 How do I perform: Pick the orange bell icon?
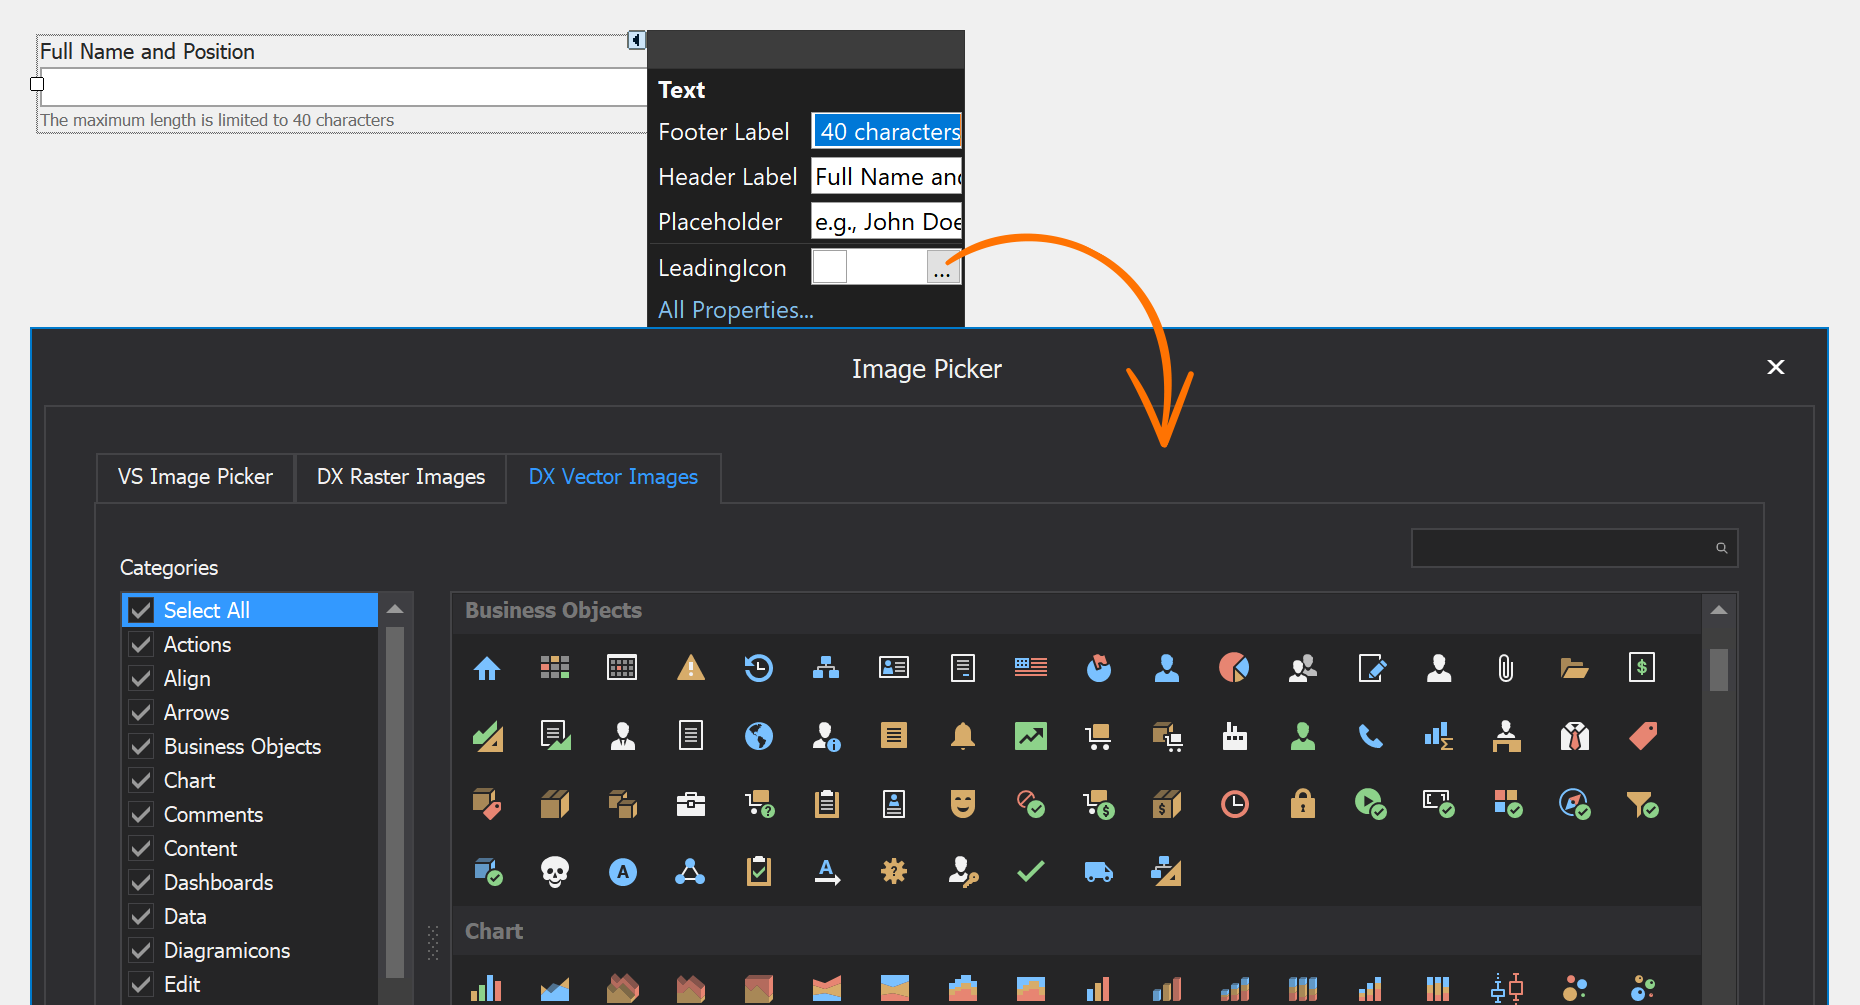(x=963, y=737)
